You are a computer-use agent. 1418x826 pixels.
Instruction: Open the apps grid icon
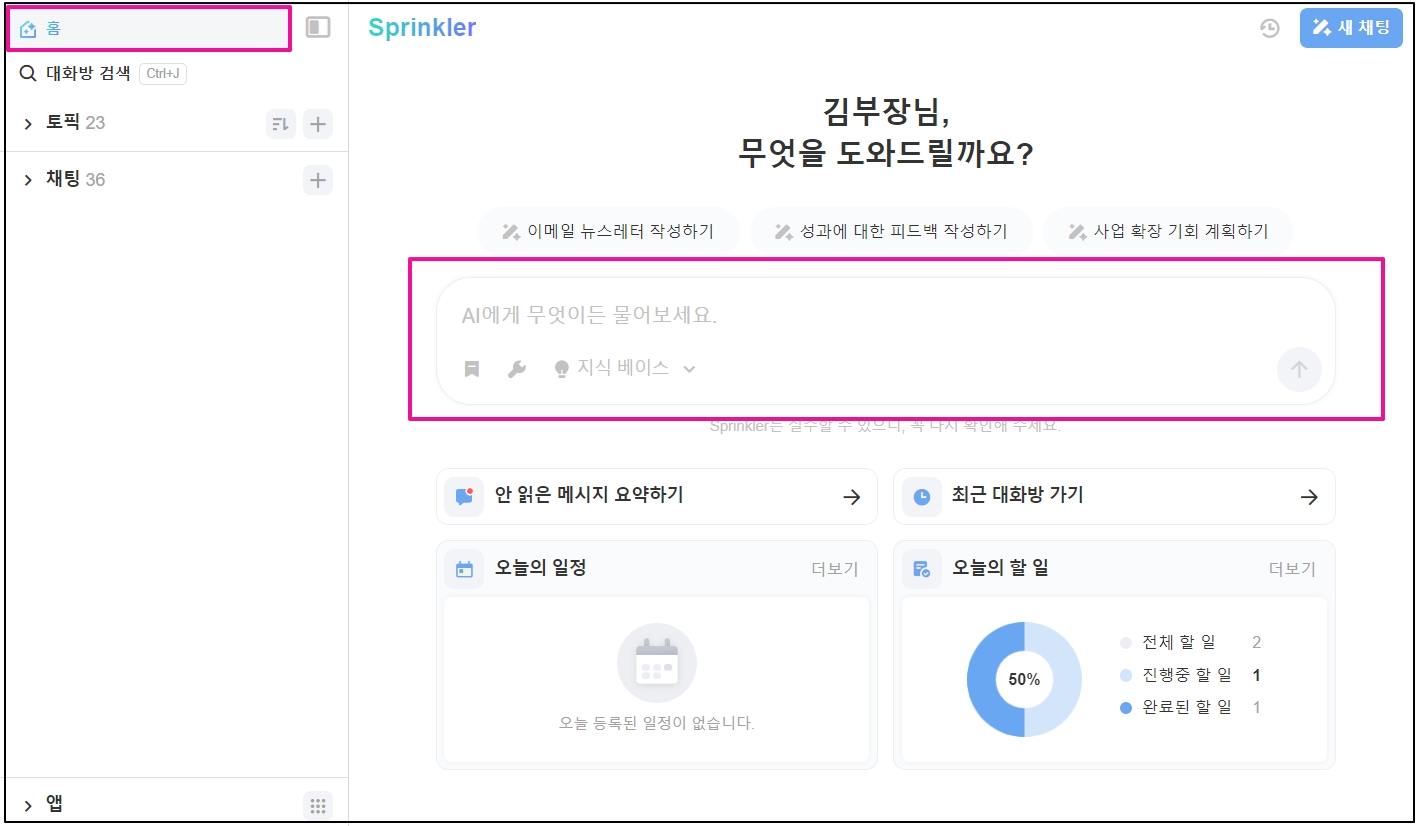point(318,805)
